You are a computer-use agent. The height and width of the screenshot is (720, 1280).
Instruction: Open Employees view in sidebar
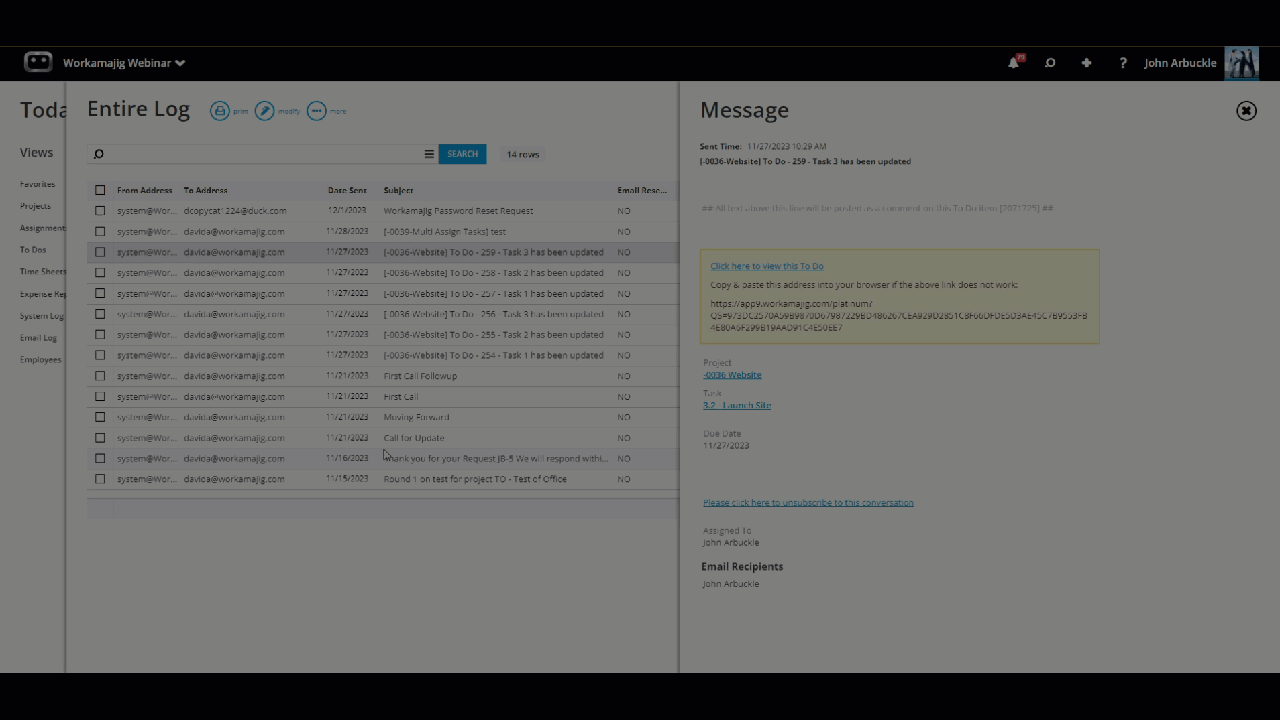pyautogui.click(x=41, y=360)
